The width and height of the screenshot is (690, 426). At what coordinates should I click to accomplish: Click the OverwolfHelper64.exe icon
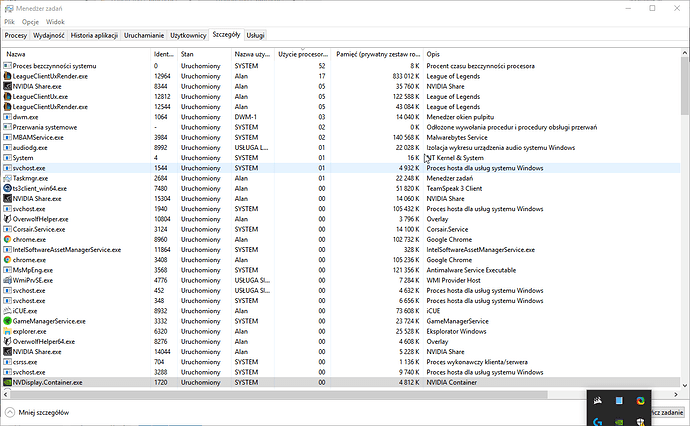pyautogui.click(x=8, y=341)
